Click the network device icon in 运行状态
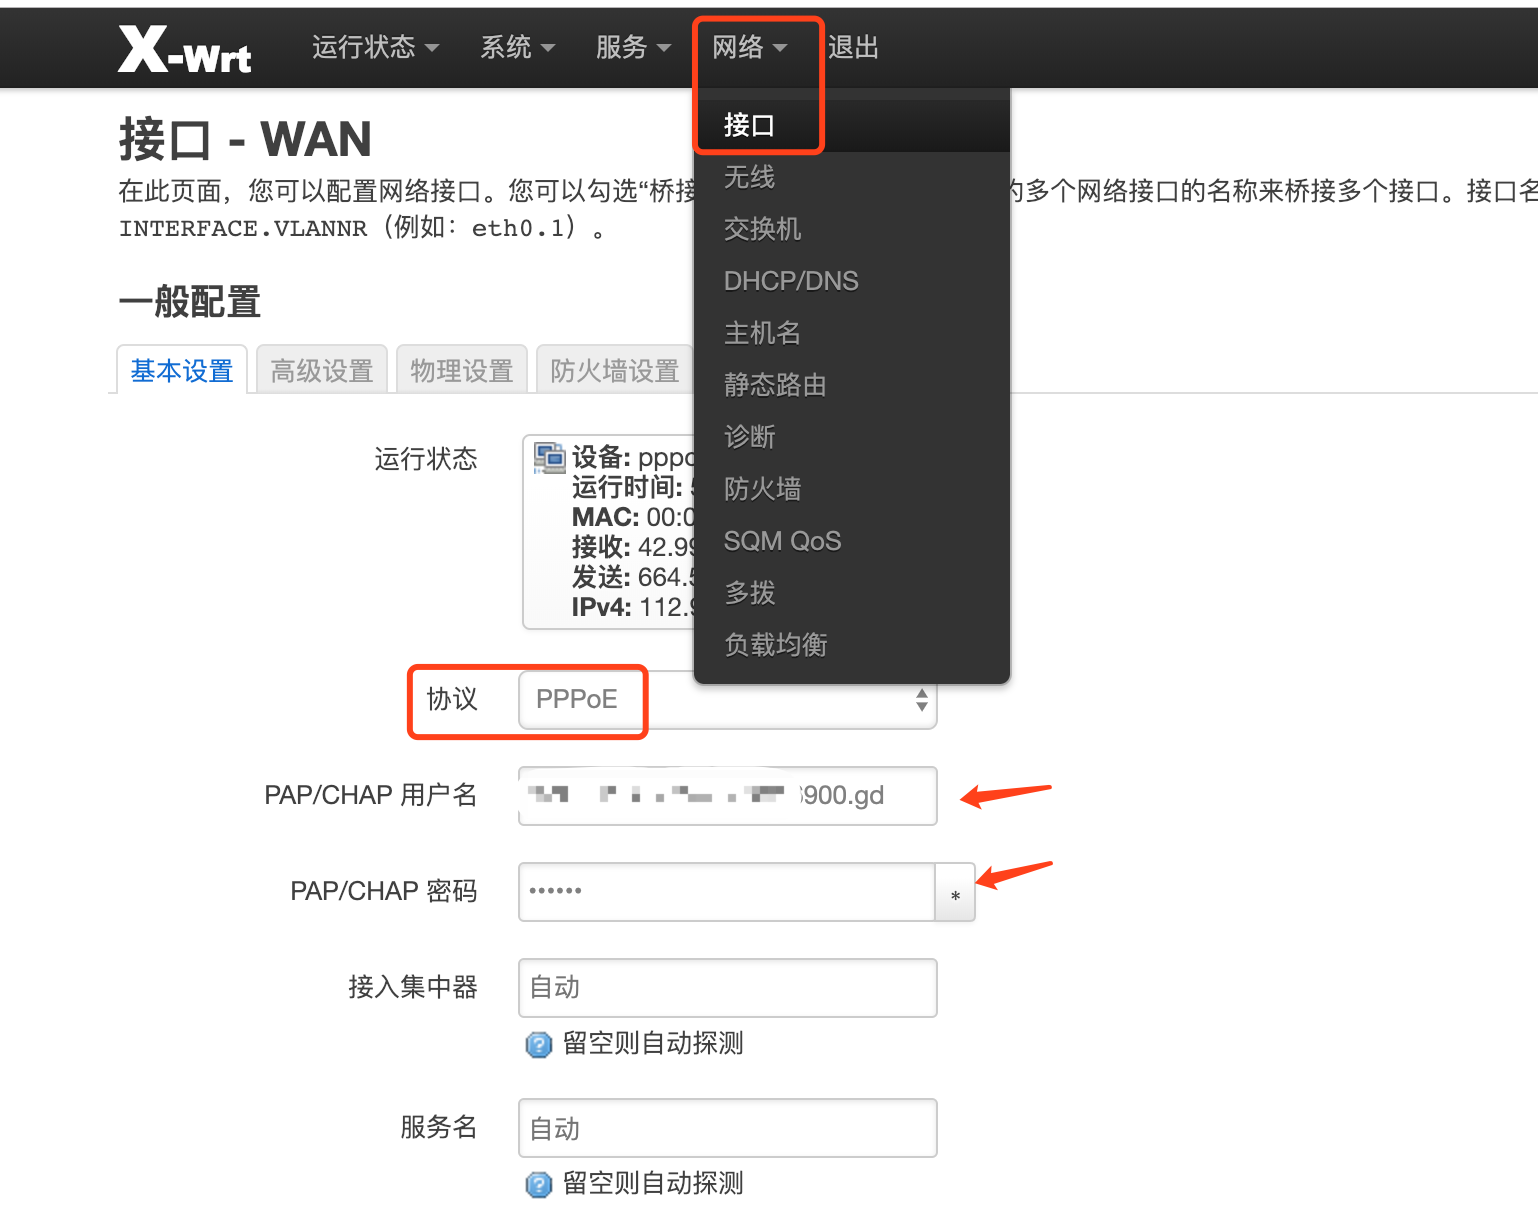Screen dimensions: 1538x1218 pyautogui.click(x=549, y=458)
